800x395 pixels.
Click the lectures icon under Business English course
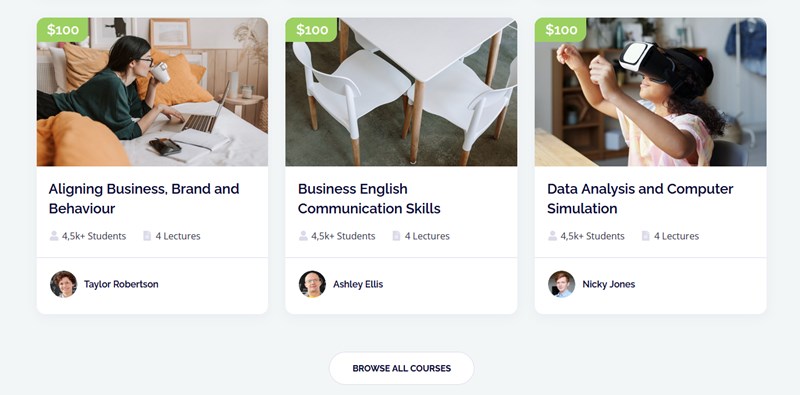[x=396, y=236]
